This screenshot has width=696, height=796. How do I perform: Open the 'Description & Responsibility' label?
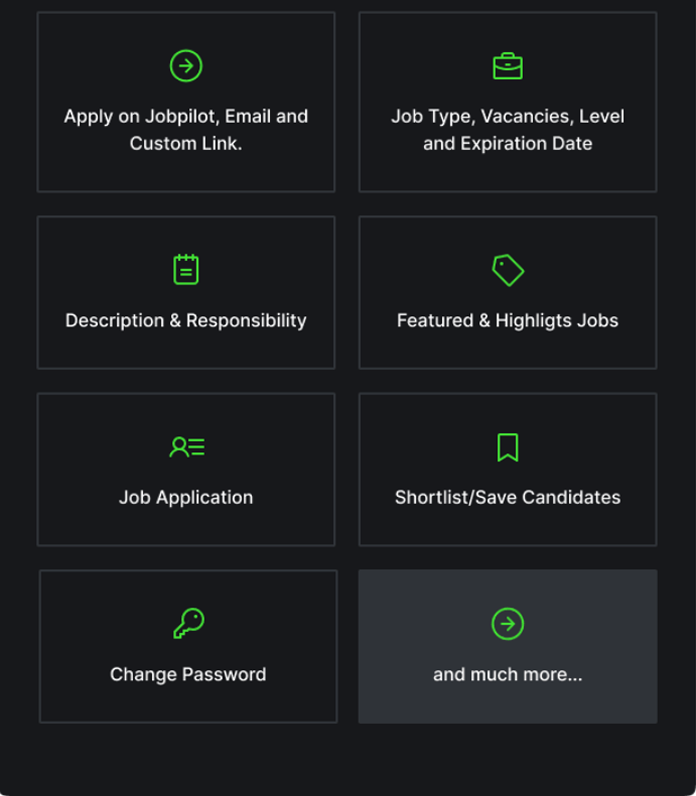[186, 321]
